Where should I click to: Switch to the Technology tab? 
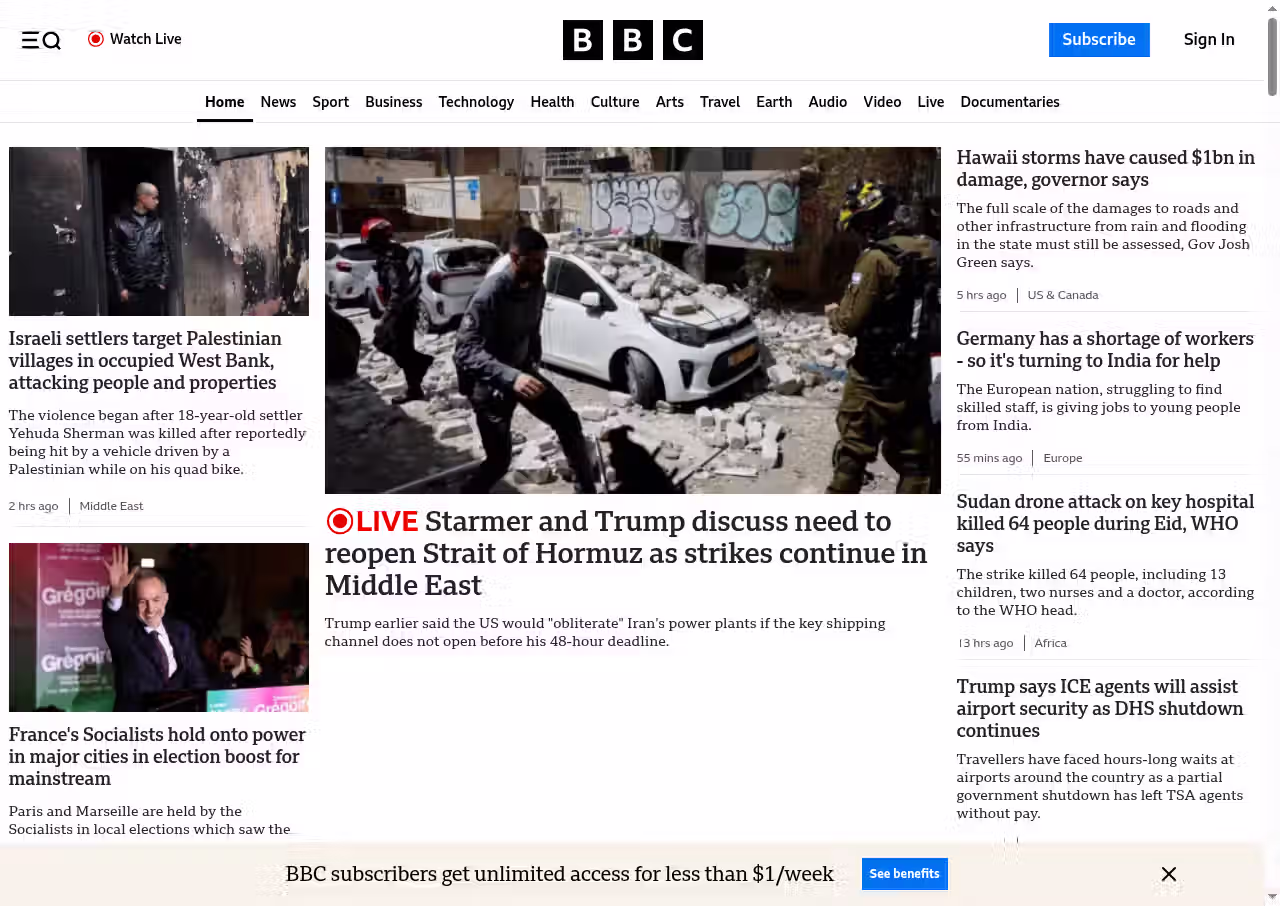(x=476, y=102)
